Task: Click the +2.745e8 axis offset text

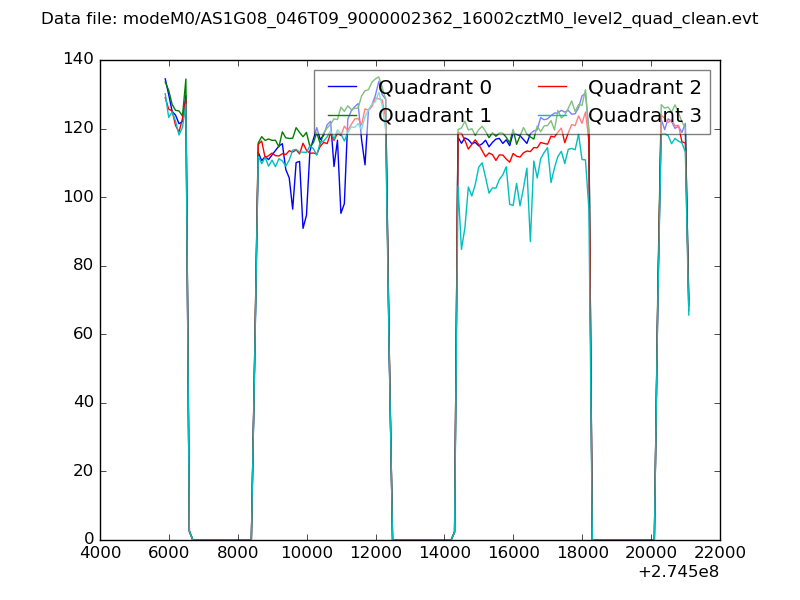Action: (x=677, y=573)
